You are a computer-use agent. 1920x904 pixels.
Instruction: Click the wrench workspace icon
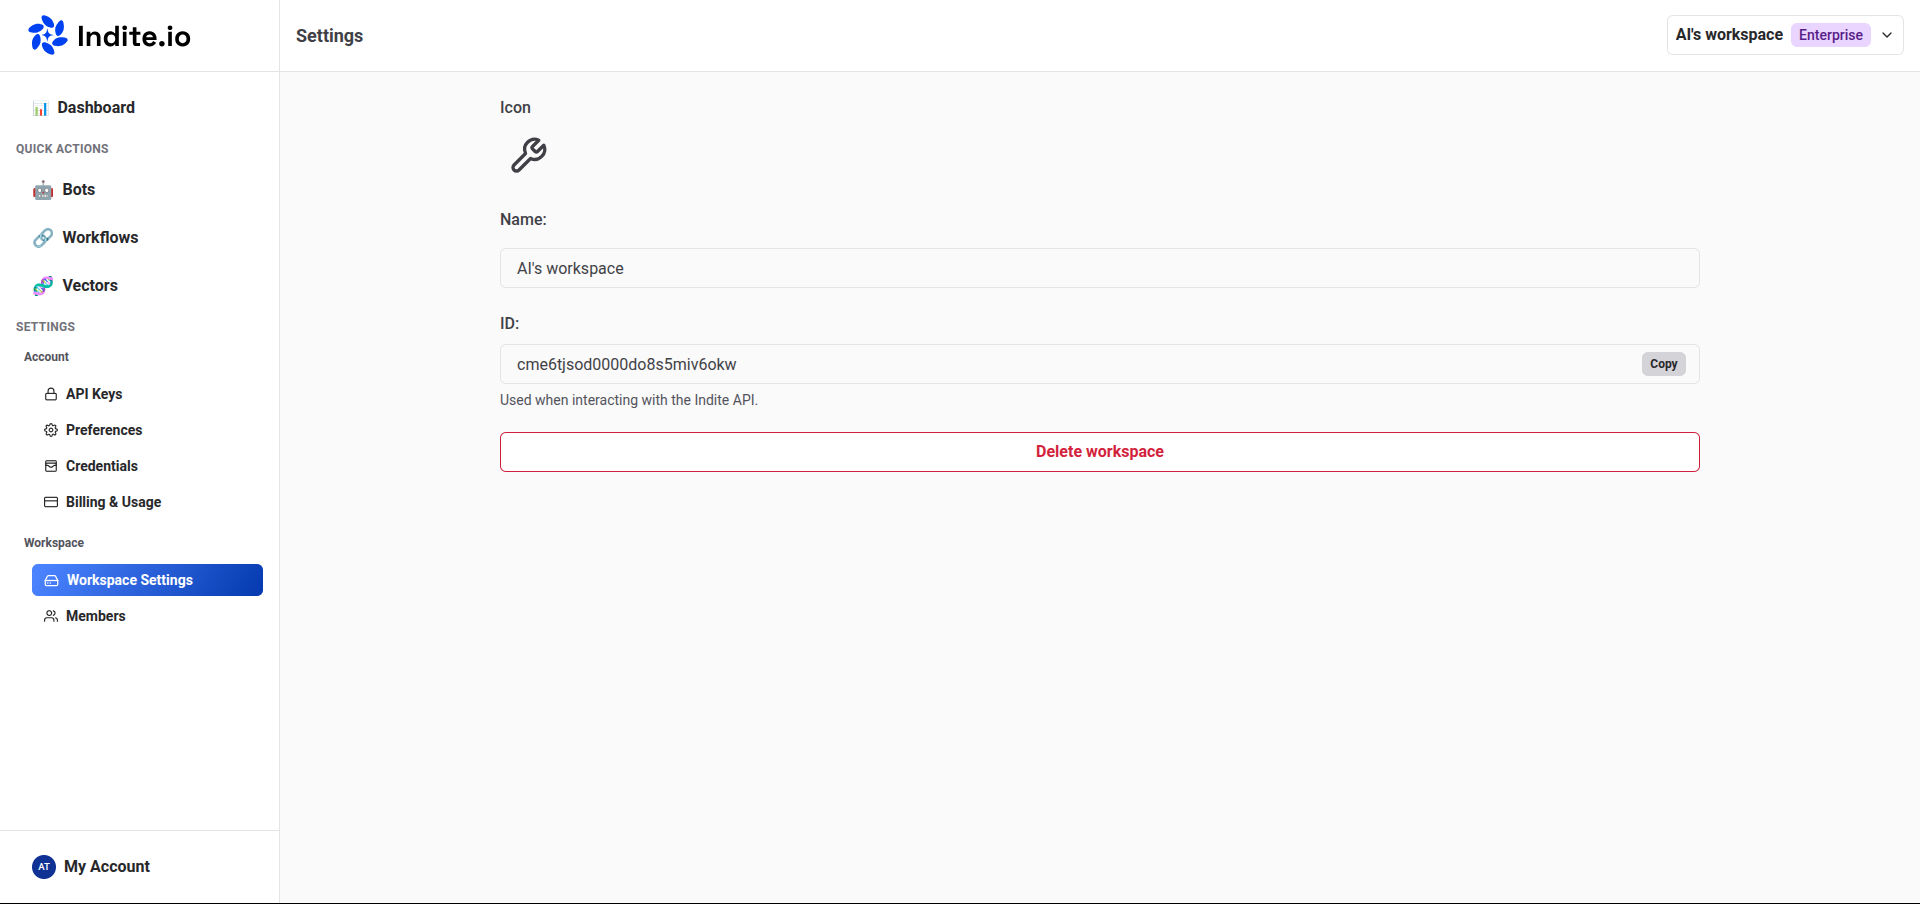[528, 155]
